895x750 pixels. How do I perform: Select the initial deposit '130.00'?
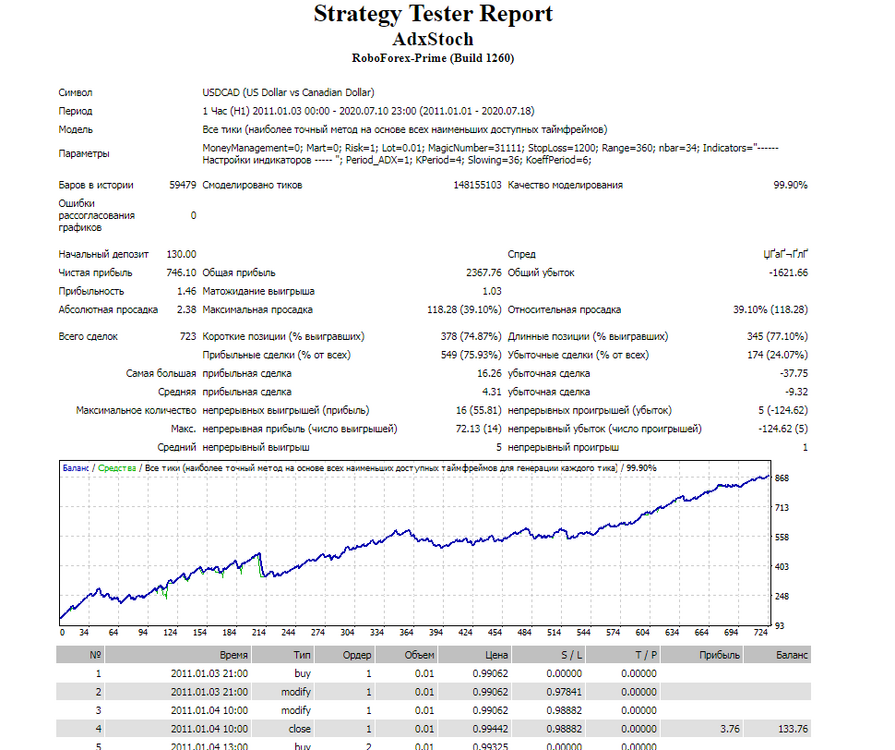coord(182,255)
